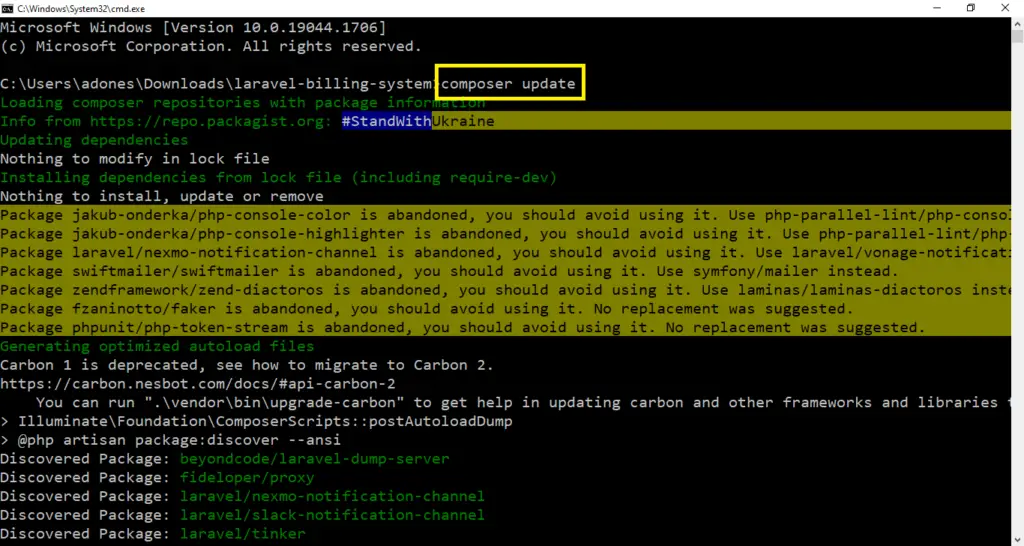Image resolution: width=1024 pixels, height=546 pixels.
Task: Click the scrollbar up arrow
Action: click(1015, 24)
